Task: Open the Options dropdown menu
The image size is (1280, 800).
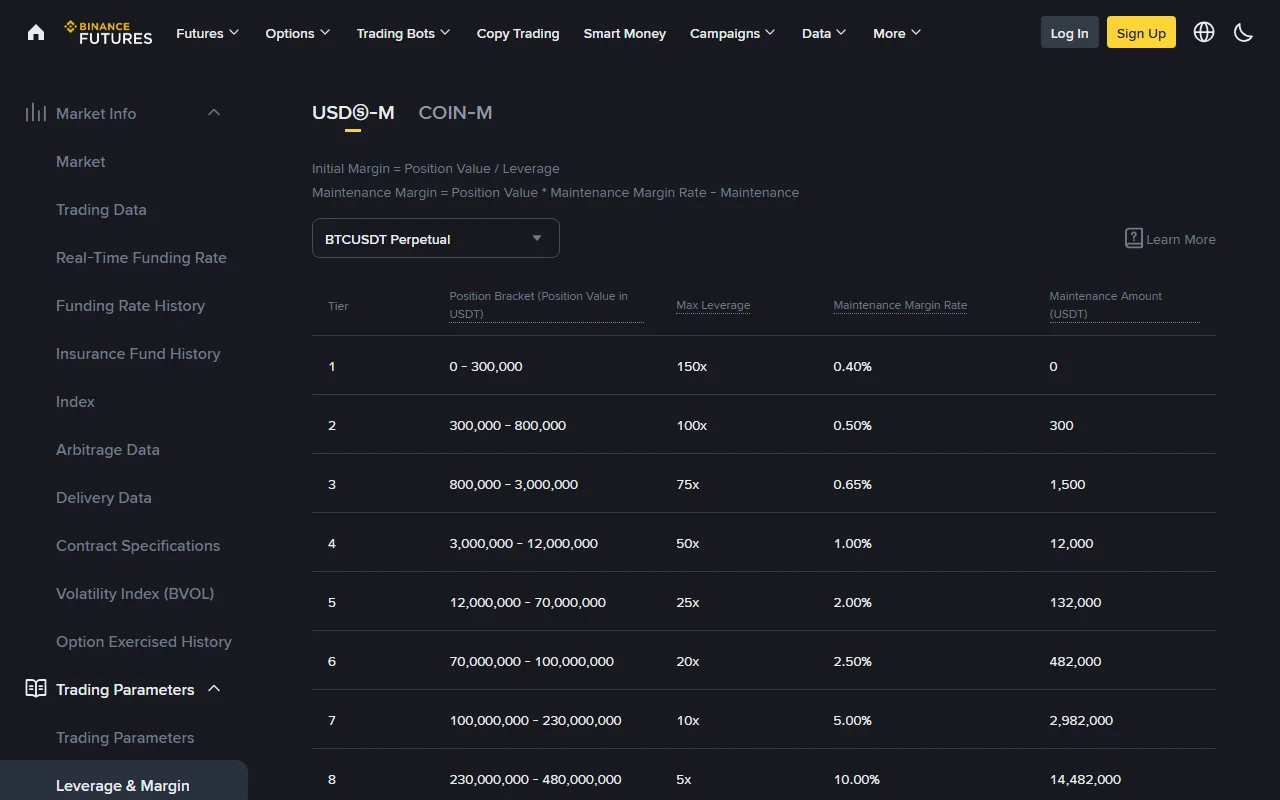Action: point(298,33)
